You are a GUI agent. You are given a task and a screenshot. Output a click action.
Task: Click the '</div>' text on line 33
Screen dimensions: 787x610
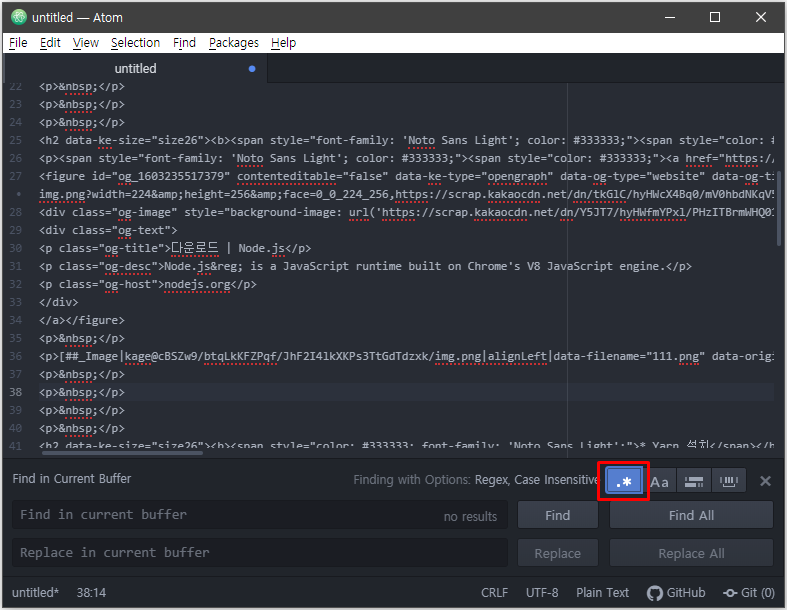click(x=59, y=302)
